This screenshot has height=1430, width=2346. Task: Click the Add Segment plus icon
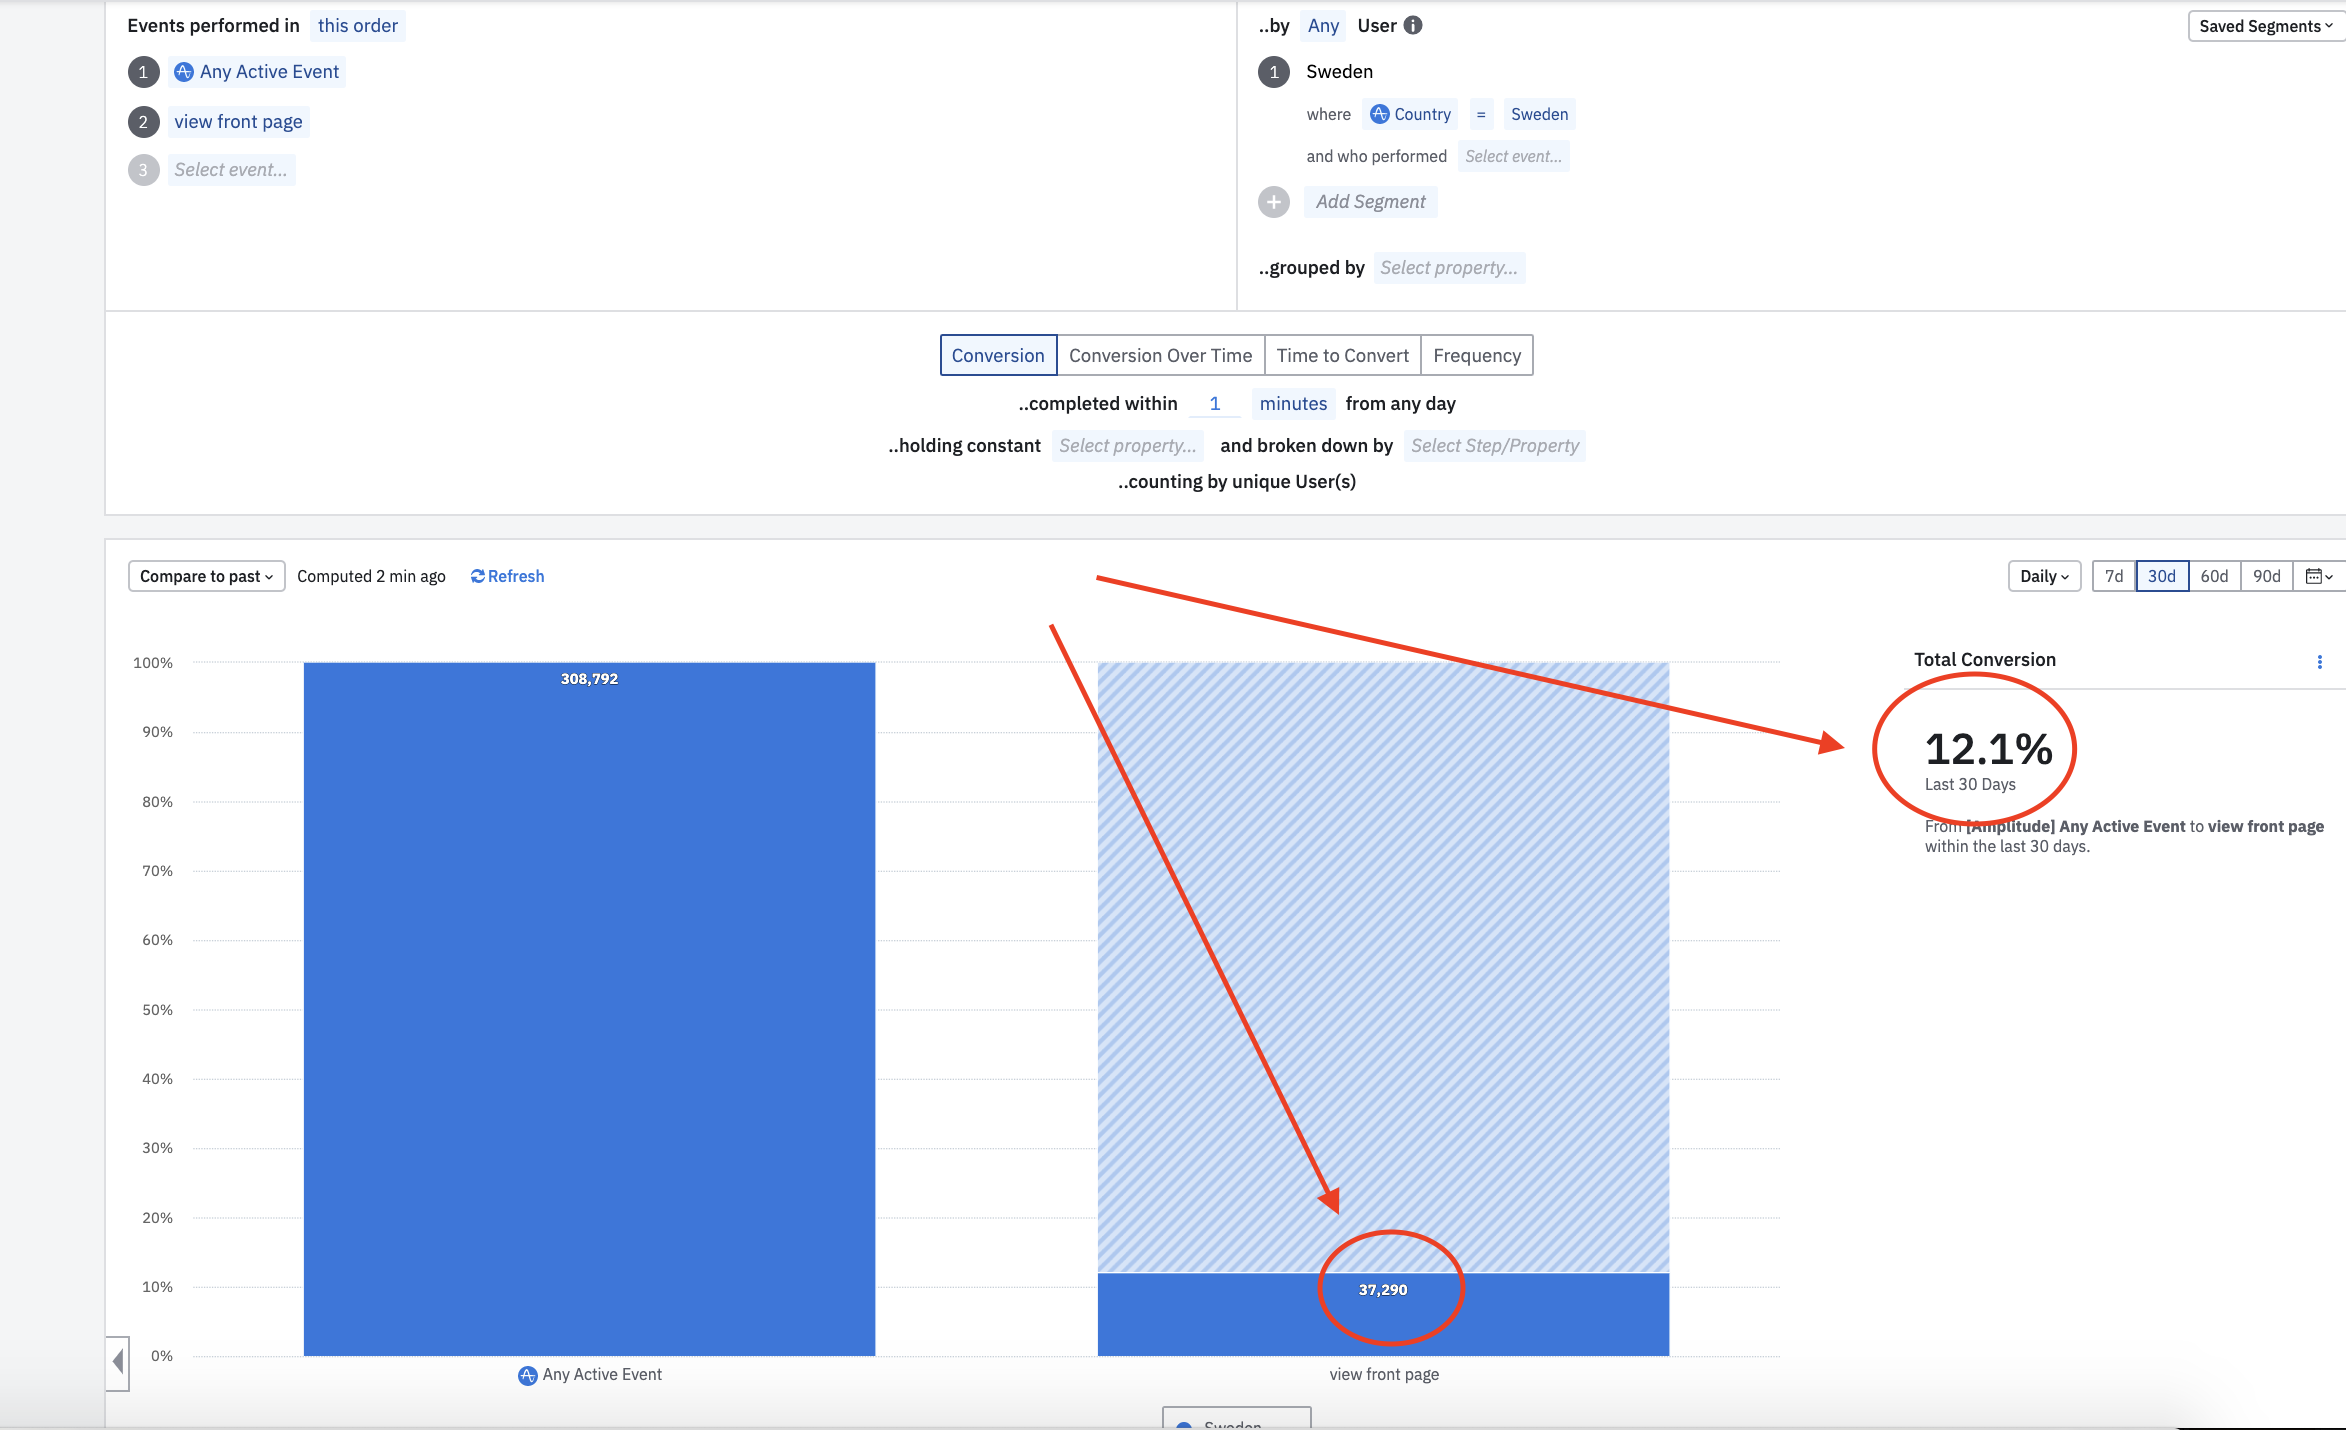coord(1273,202)
